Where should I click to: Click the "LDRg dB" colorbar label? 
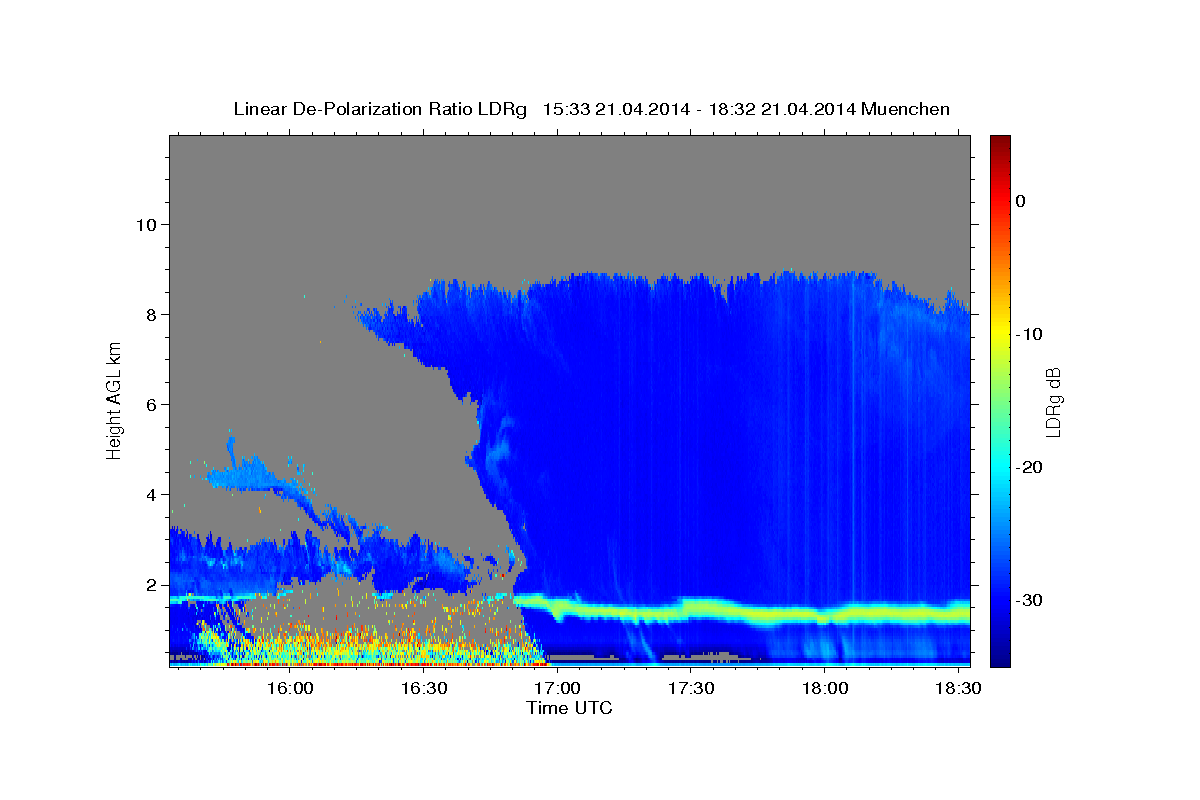1052,401
